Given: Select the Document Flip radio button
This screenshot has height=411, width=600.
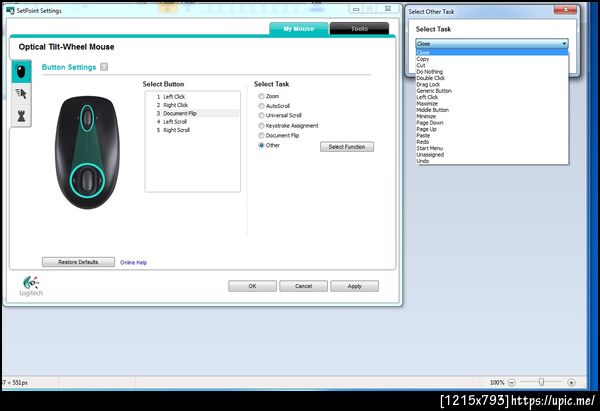Looking at the screenshot, I should pyautogui.click(x=261, y=135).
